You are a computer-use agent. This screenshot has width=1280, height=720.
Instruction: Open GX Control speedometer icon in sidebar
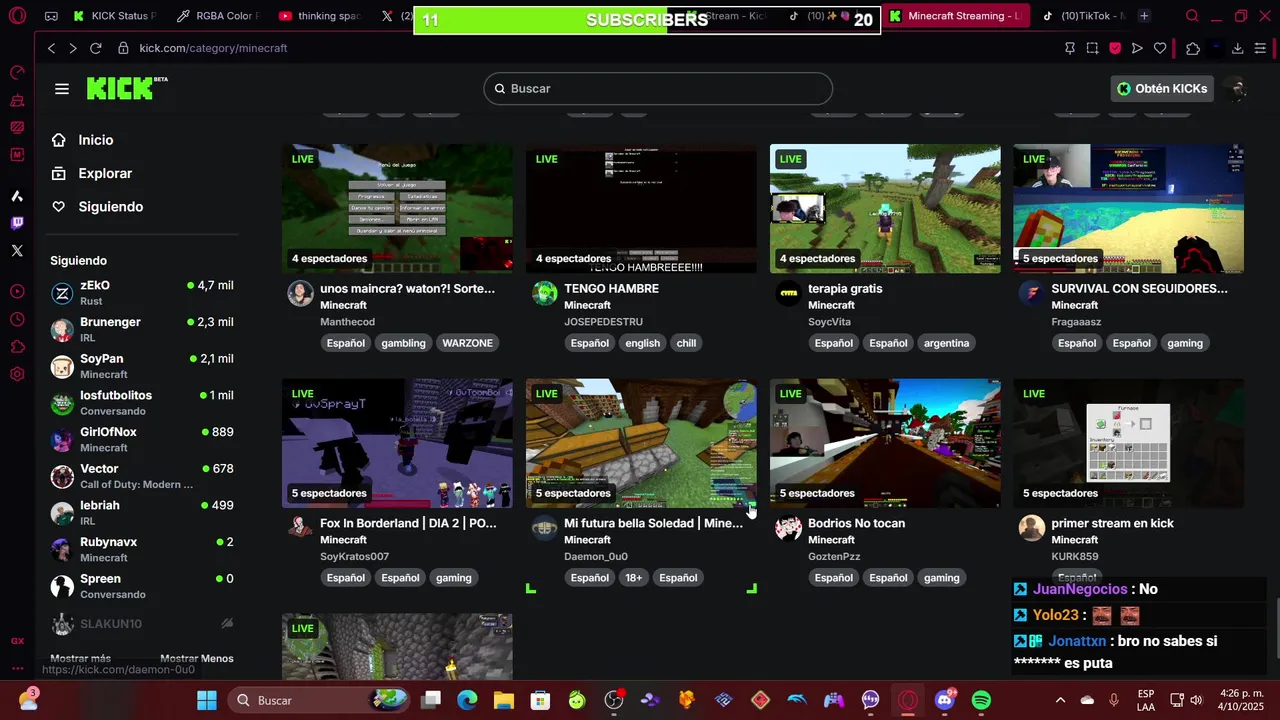[x=17, y=72]
